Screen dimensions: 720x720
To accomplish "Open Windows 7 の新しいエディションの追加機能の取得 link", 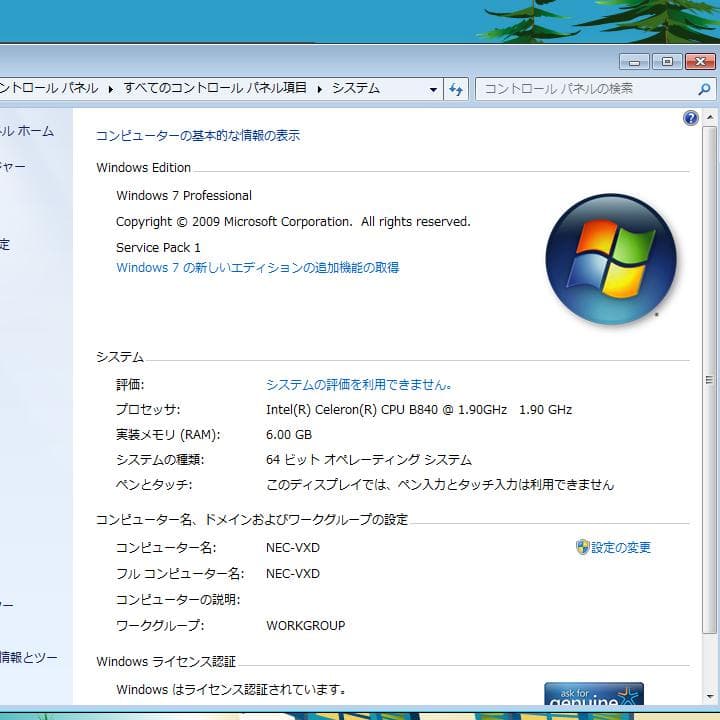I will click(x=258, y=268).
